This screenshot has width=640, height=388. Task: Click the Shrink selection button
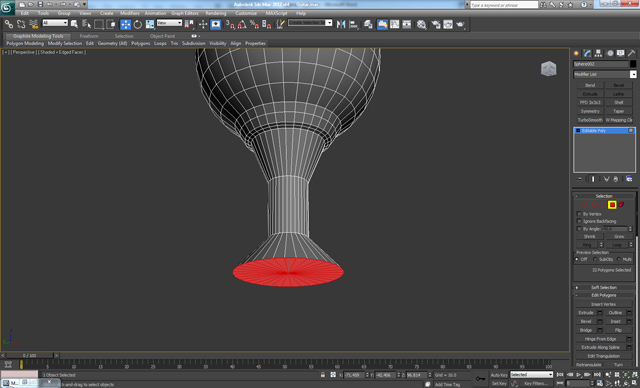click(x=589, y=237)
